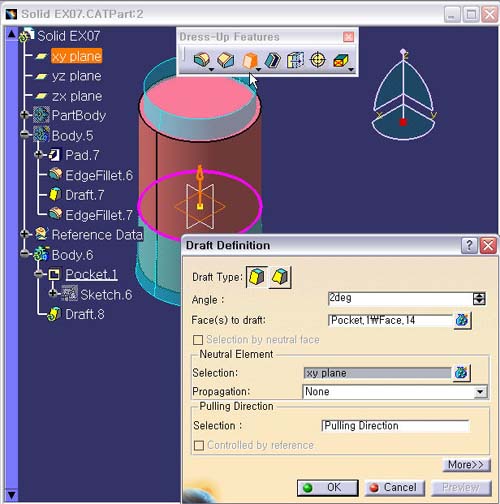Select the Chamfer tool icon
Image resolution: width=500 pixels, height=504 pixels.
[x=226, y=60]
